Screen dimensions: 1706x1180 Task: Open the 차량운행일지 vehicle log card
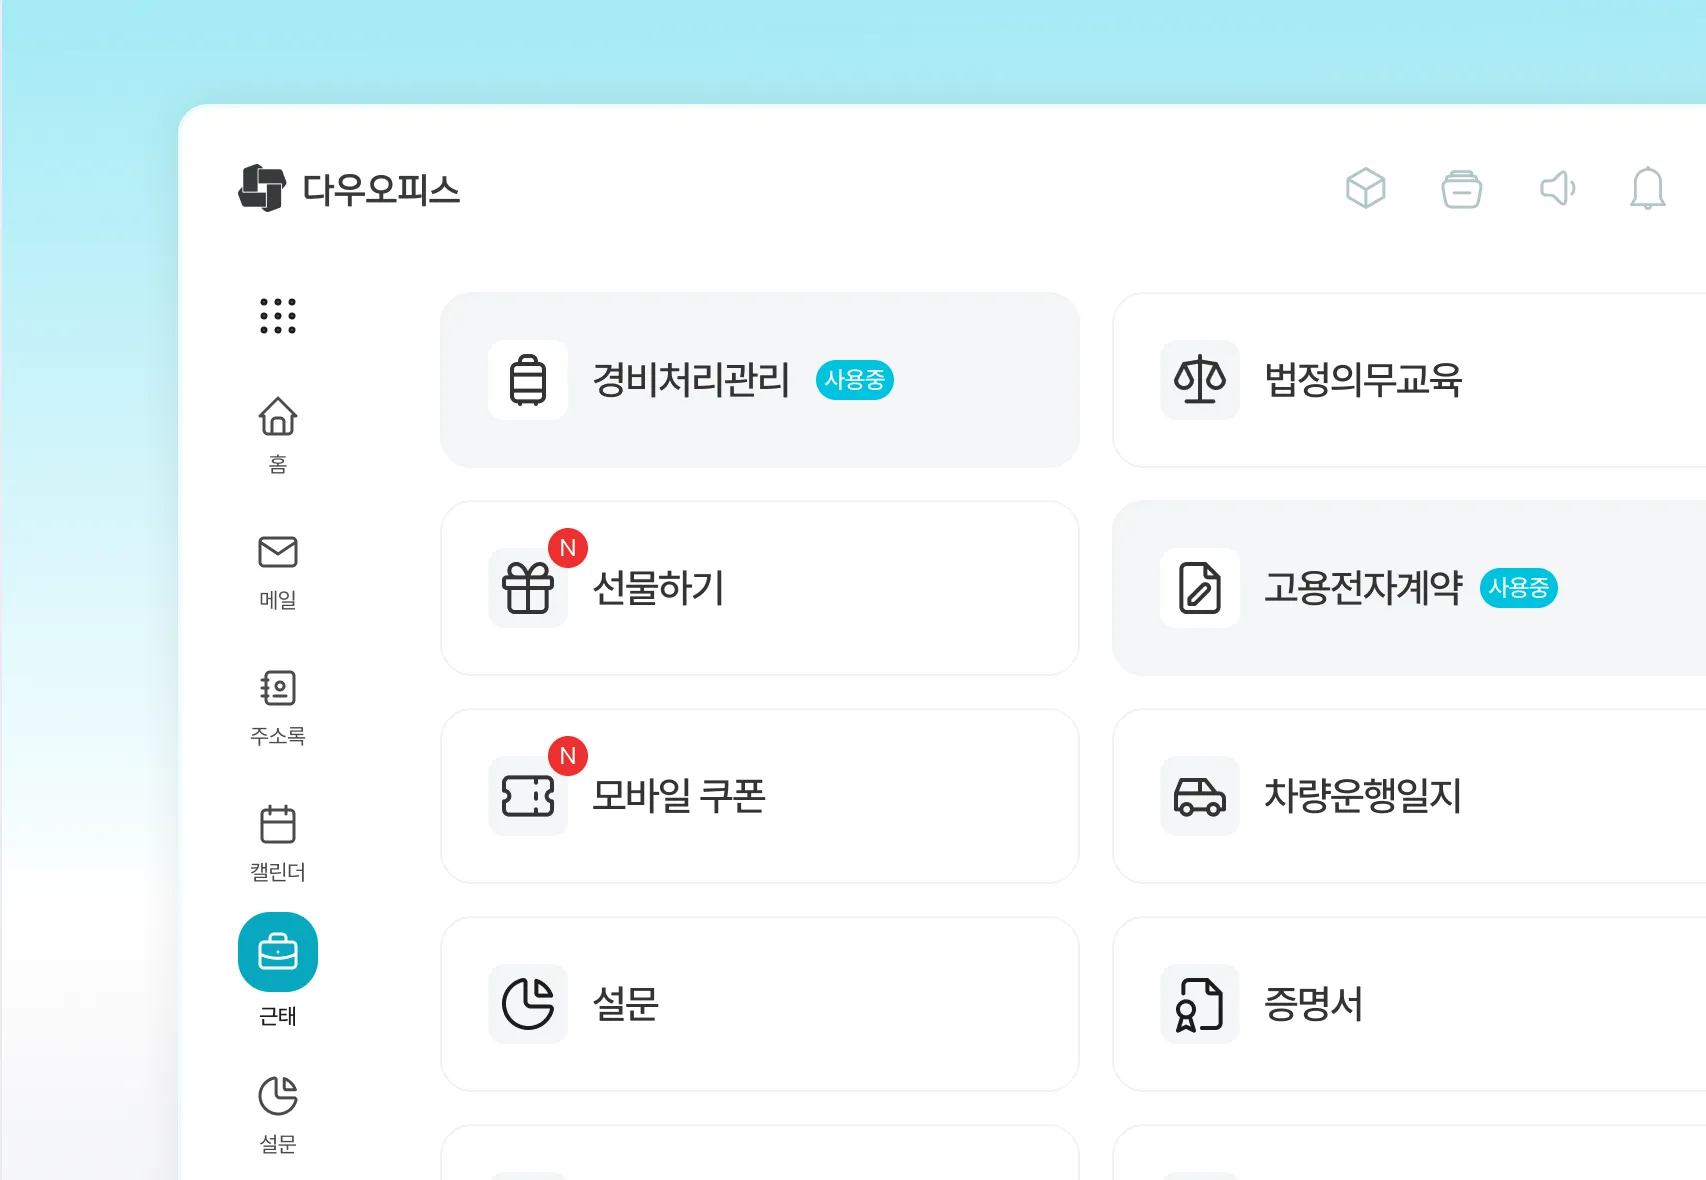click(x=1400, y=797)
